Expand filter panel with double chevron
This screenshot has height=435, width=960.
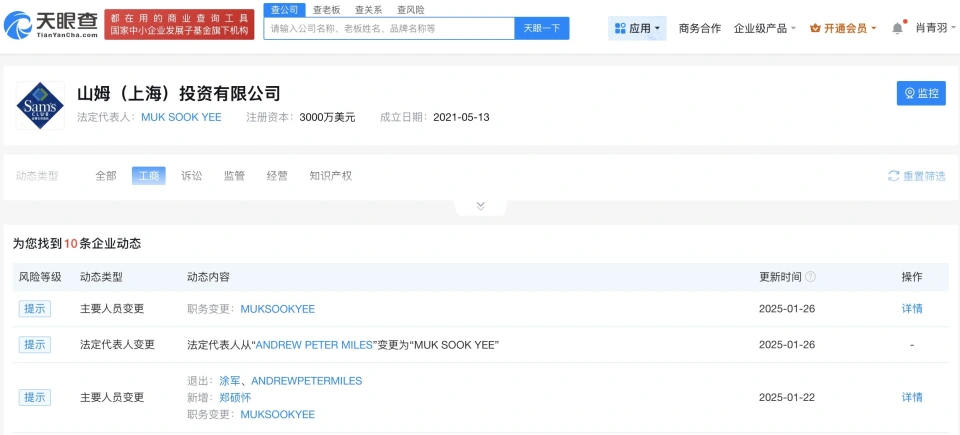click(481, 206)
